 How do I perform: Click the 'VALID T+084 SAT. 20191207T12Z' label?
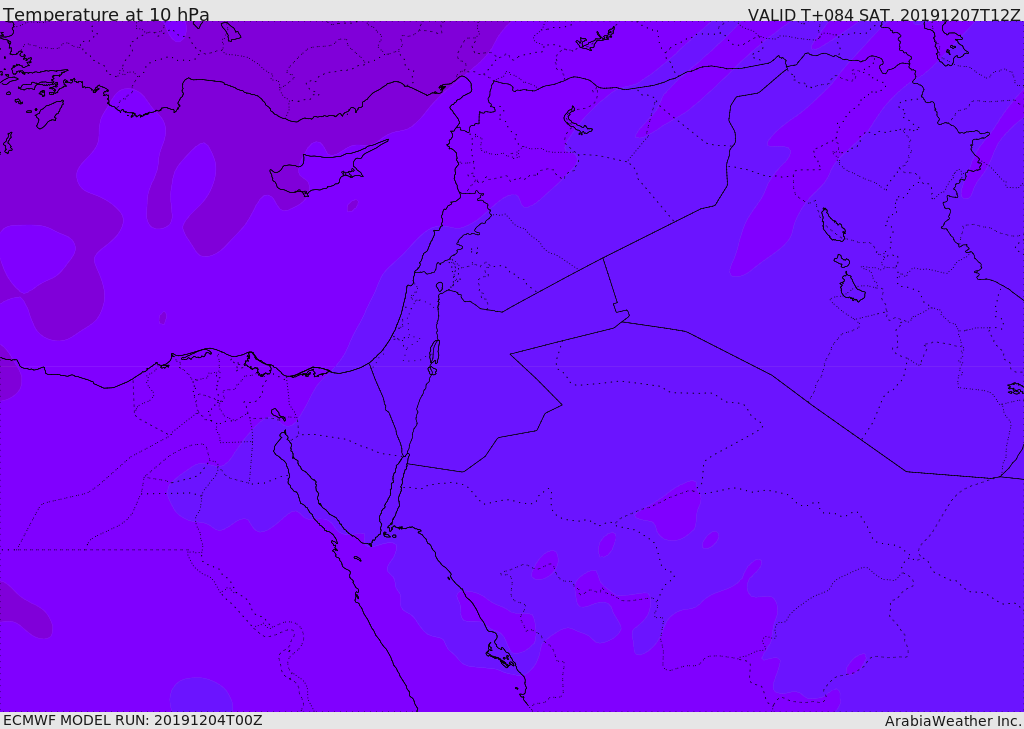(x=884, y=14)
